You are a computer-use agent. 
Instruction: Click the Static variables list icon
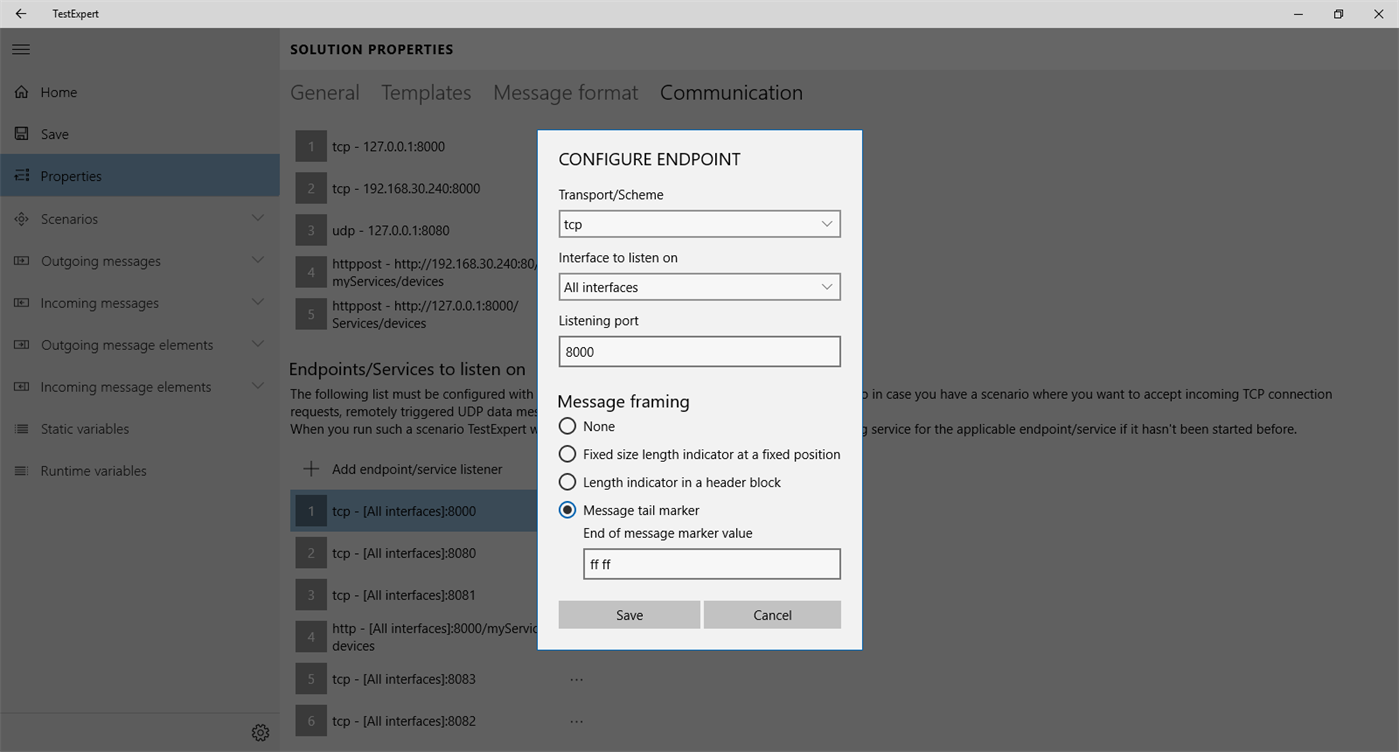click(21, 429)
